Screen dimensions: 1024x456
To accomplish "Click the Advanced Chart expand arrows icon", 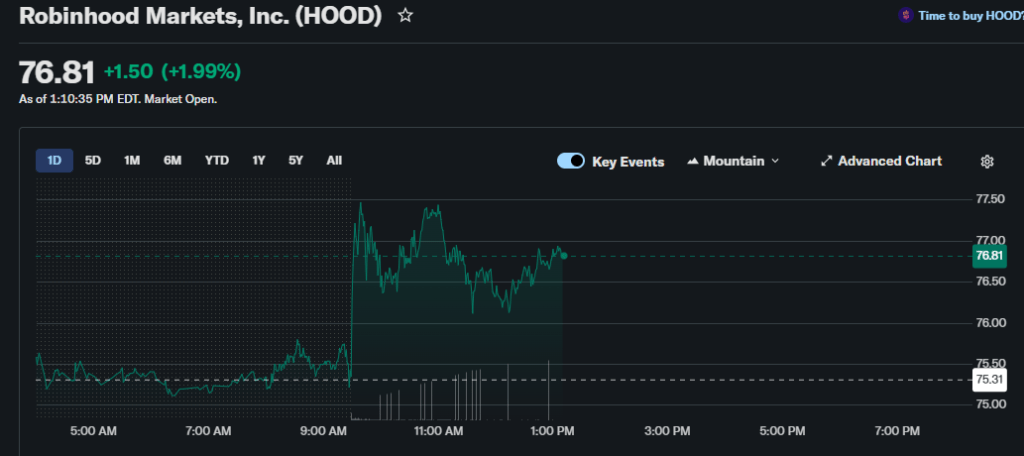I will (x=826, y=161).
